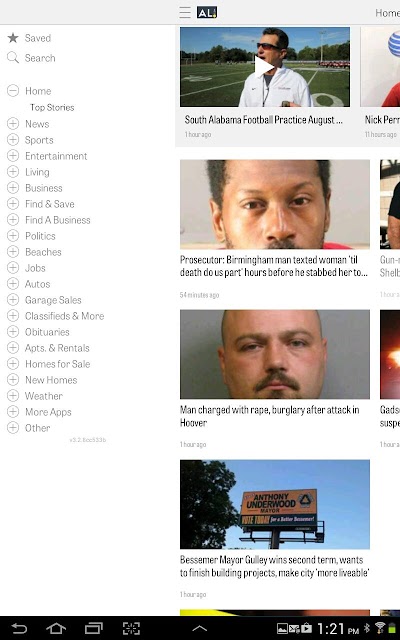Open recent apps icon in navigation bar

point(93,628)
